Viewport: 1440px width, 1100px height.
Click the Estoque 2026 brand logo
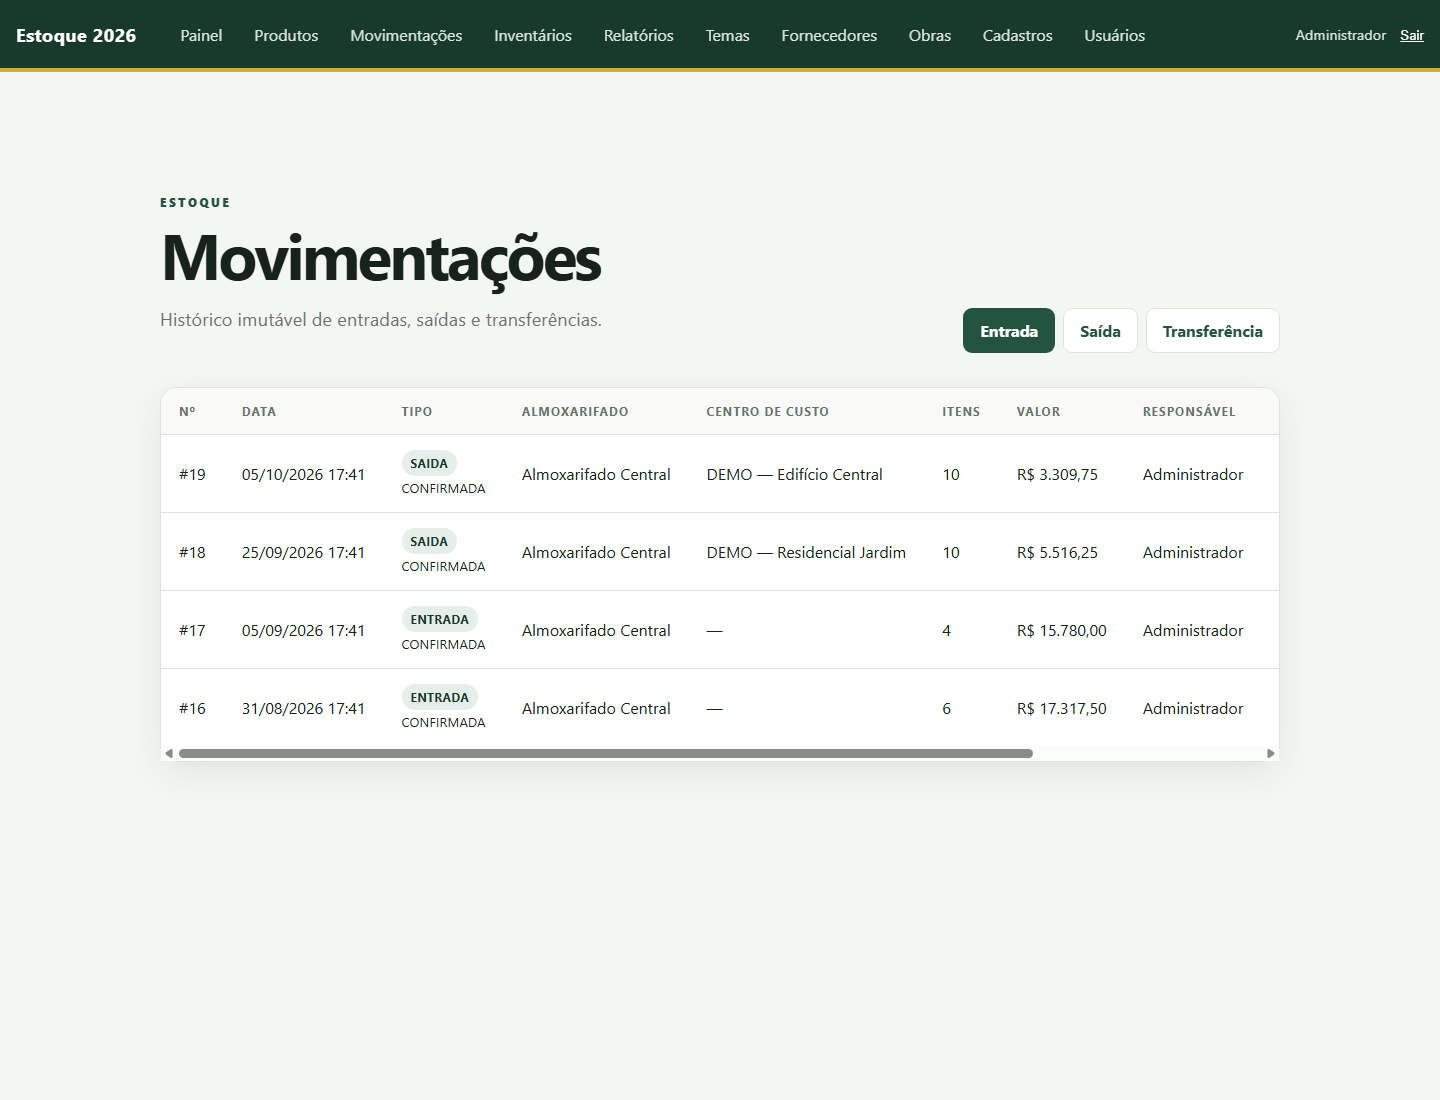point(76,35)
